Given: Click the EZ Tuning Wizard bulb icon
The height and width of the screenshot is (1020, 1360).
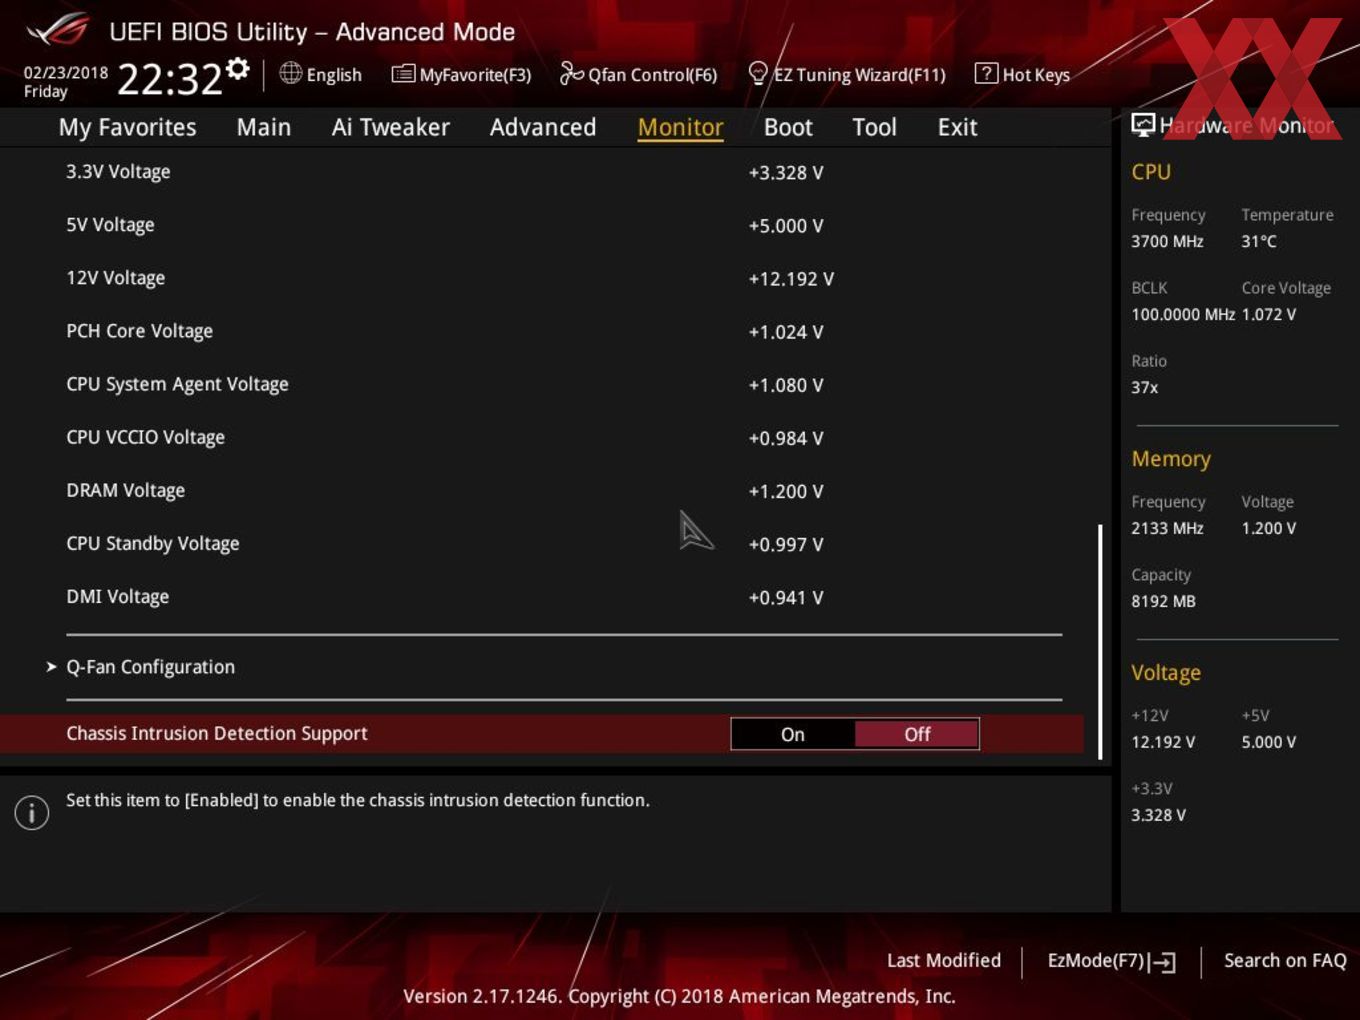Looking at the screenshot, I should pyautogui.click(x=758, y=73).
